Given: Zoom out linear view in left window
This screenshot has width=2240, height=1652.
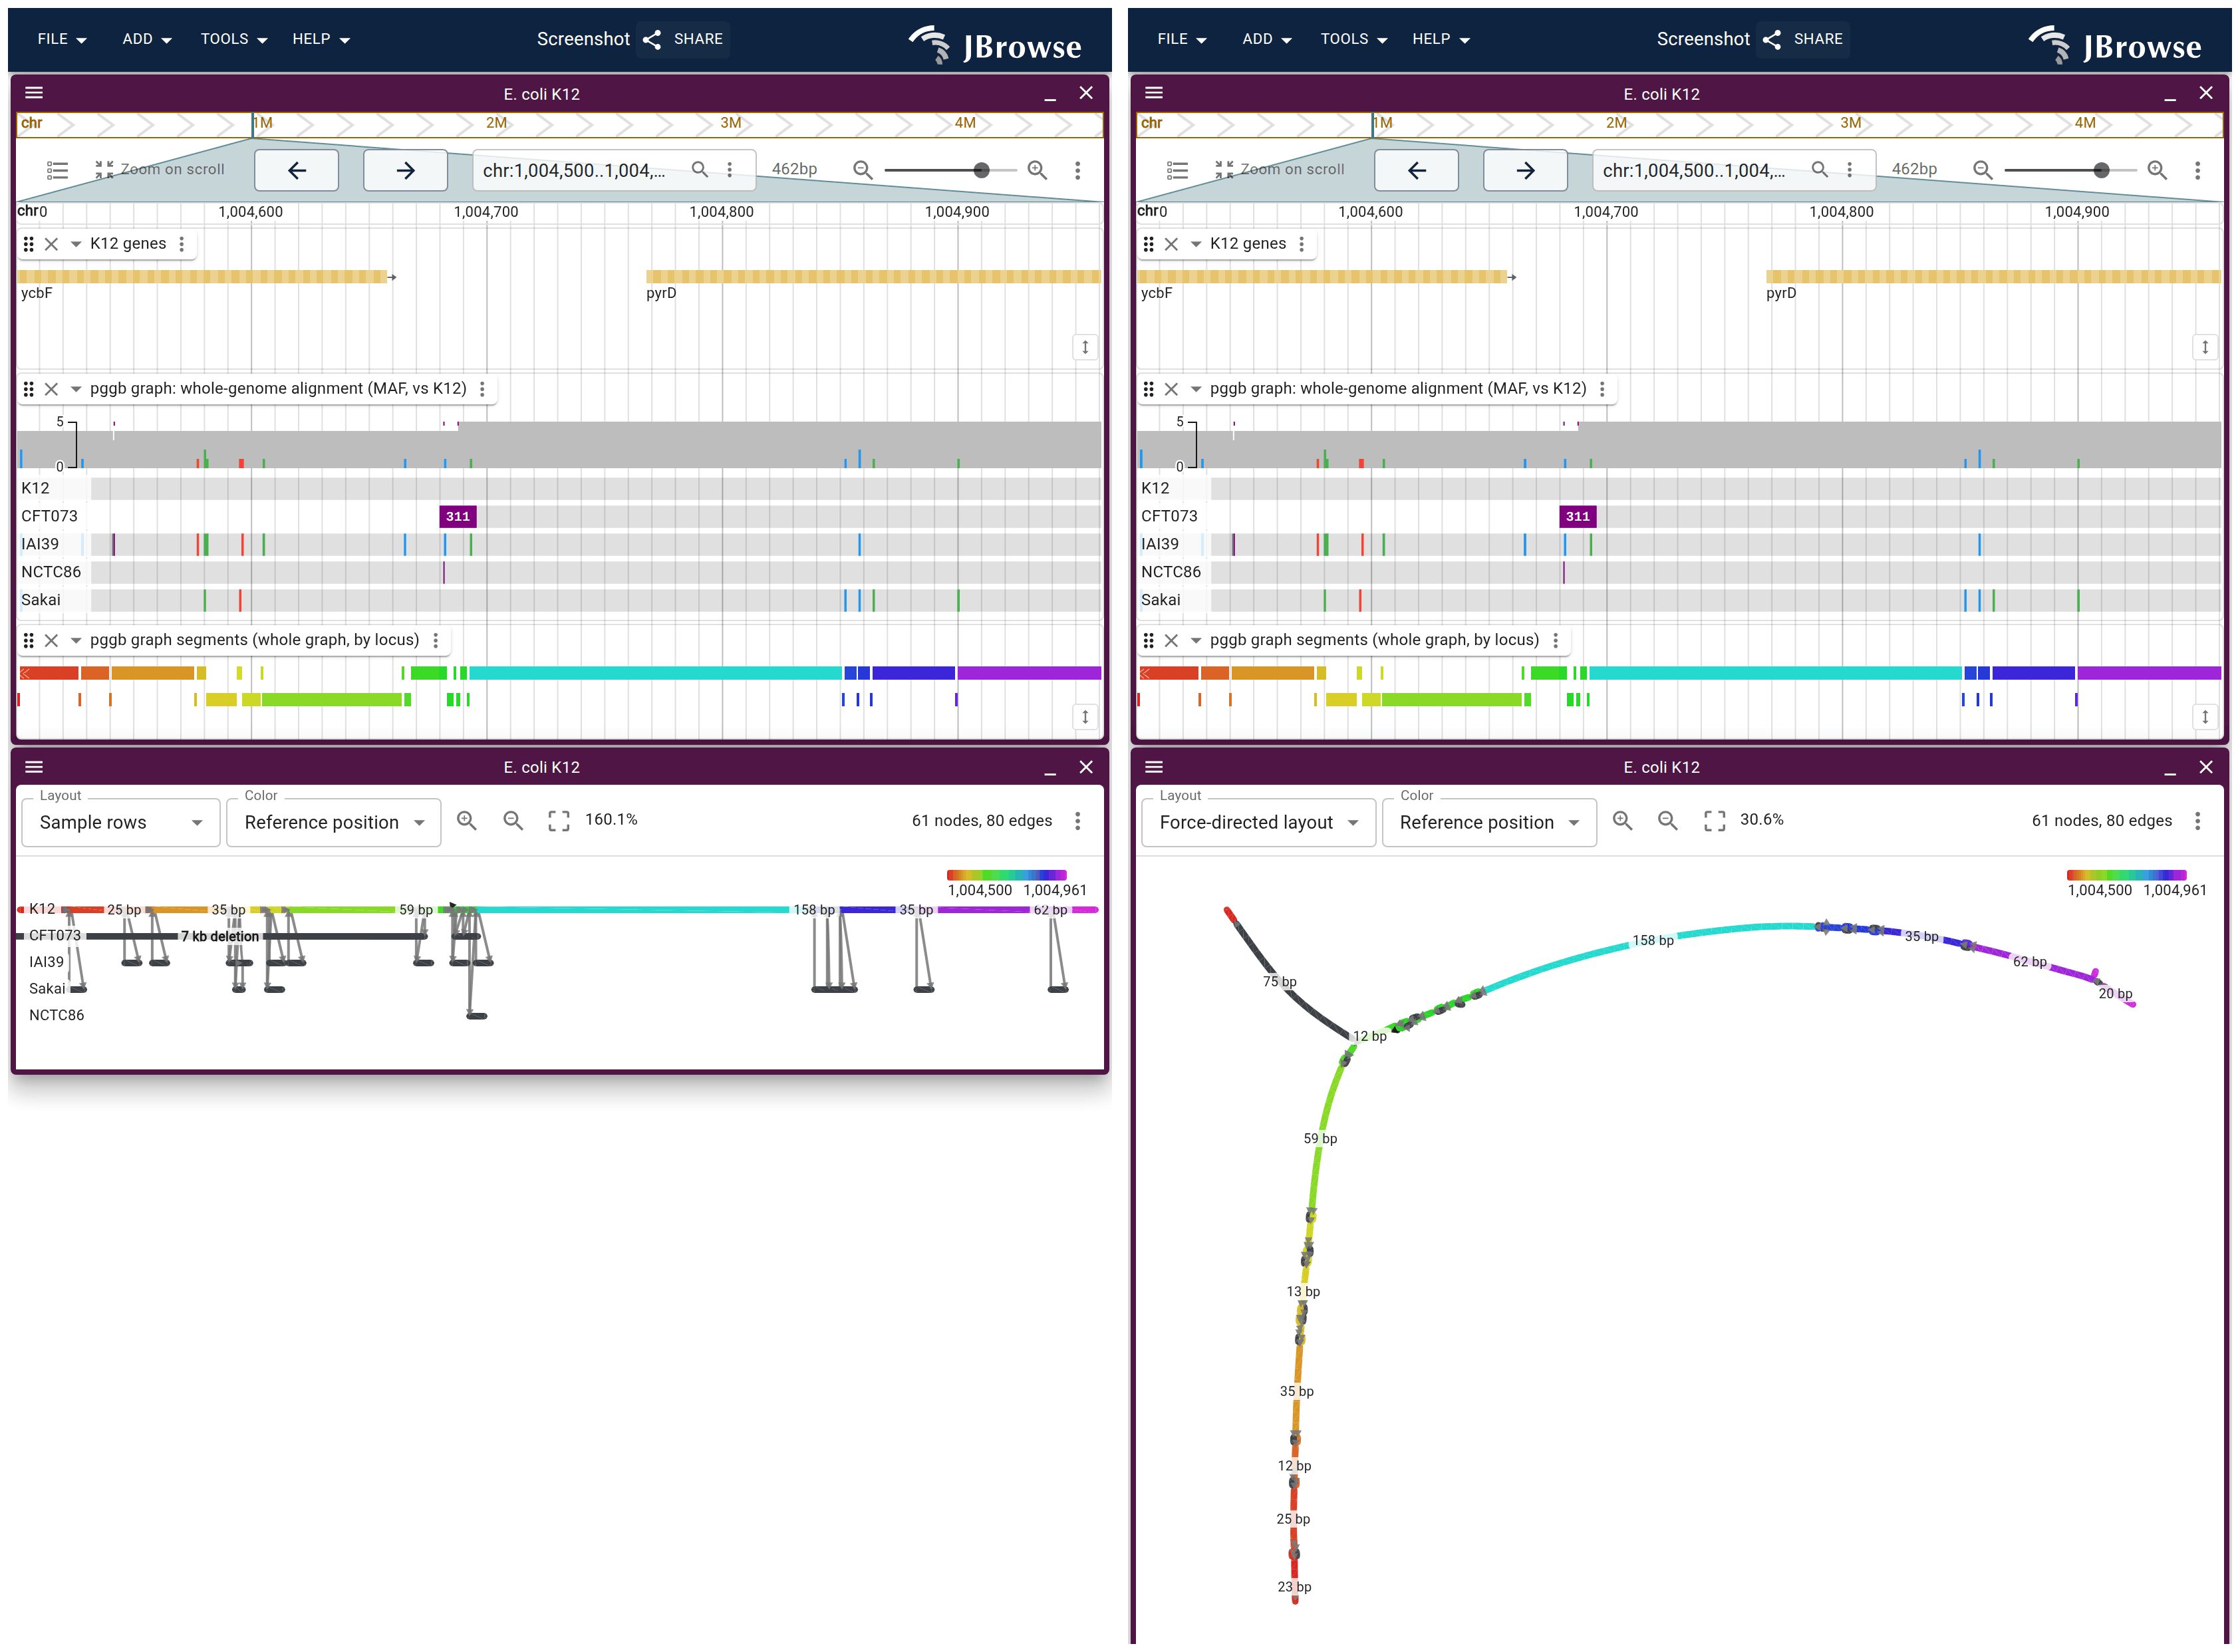Looking at the screenshot, I should pos(863,170).
